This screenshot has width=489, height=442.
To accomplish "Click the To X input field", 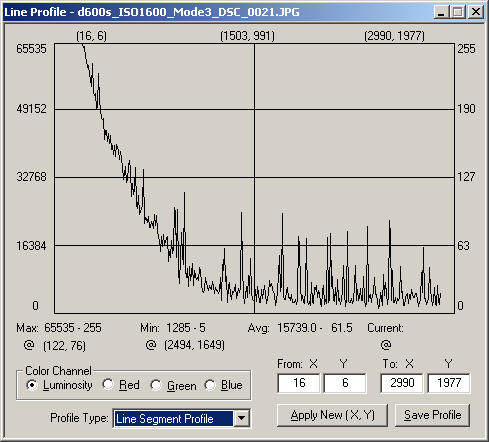I will 402,383.
